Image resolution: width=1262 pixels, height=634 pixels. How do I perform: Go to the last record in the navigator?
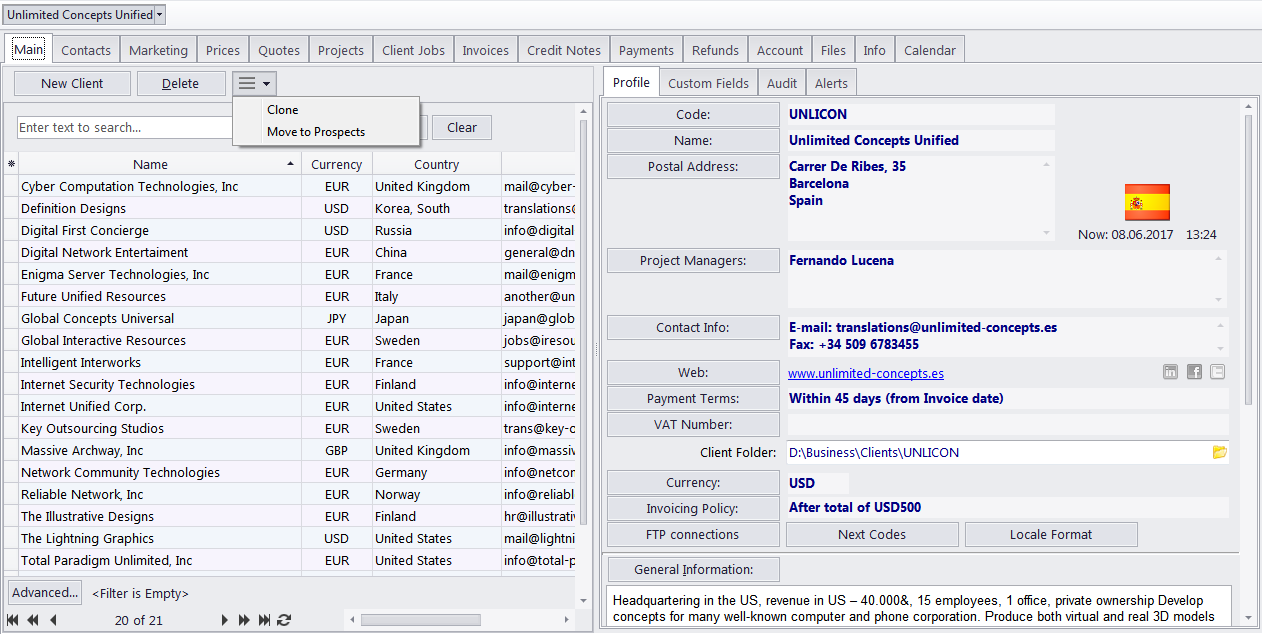pyautogui.click(x=264, y=620)
